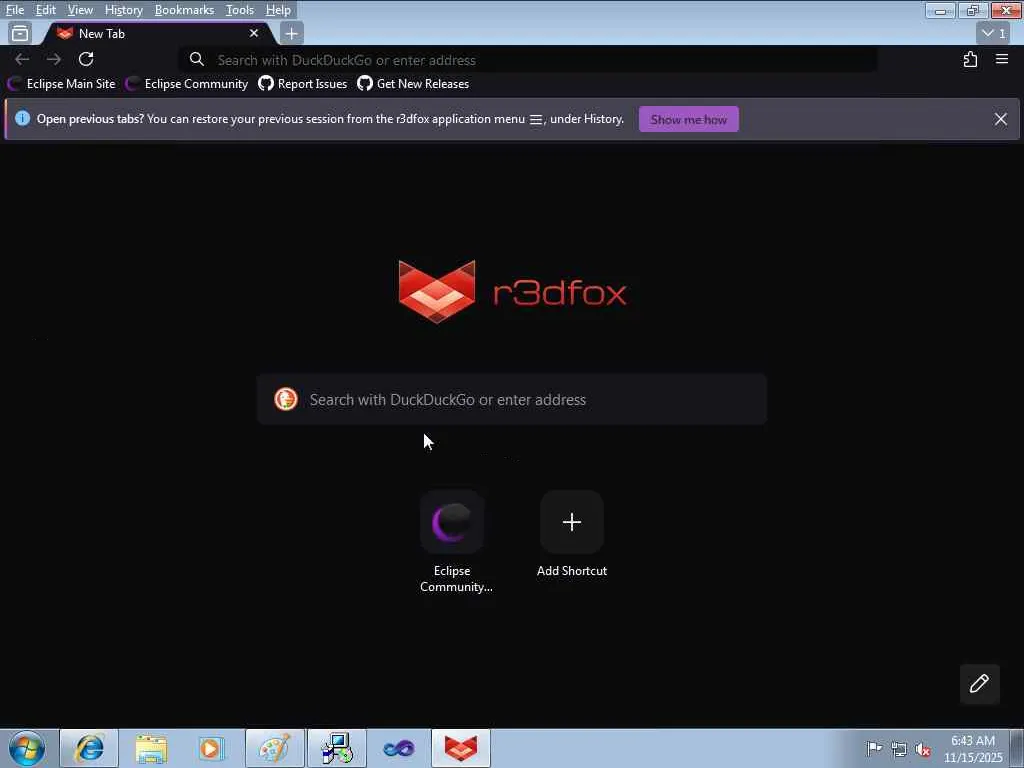Open the Action Center flag icon

tap(873, 749)
